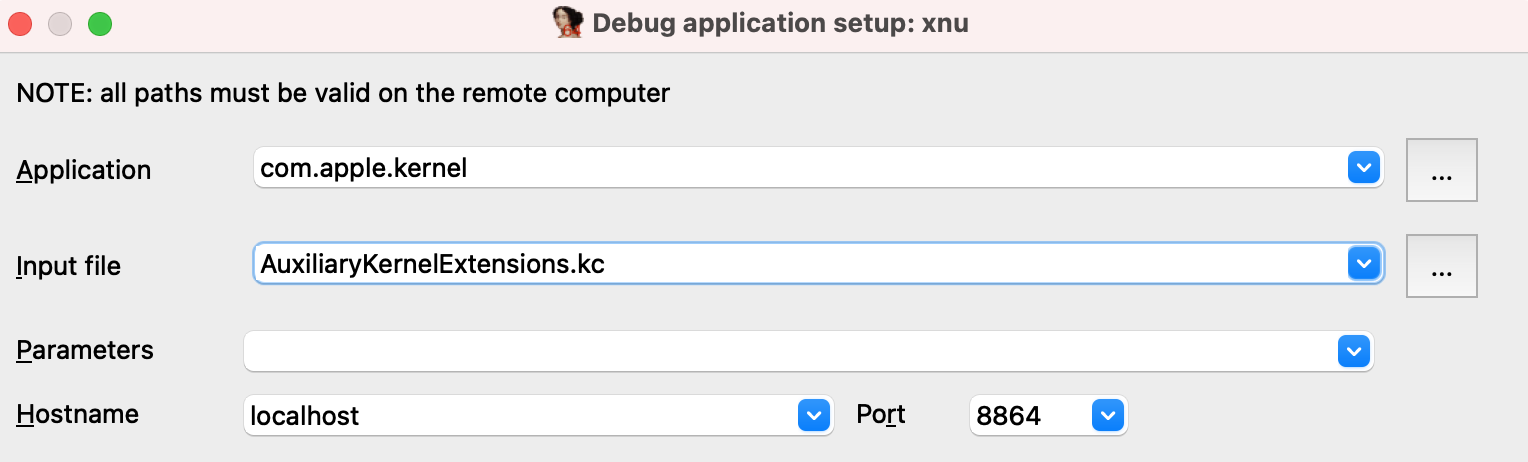Click the 8864 port field

[1030, 414]
